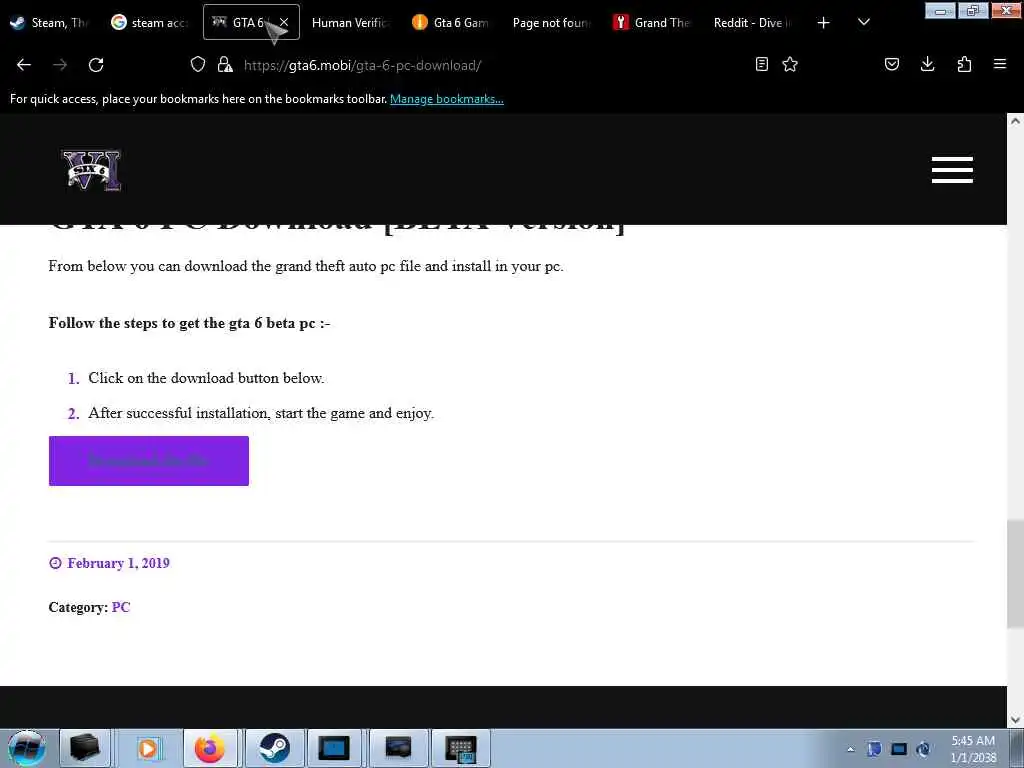Viewport: 1024px width, 768px height.
Task: Close the GTA 6 tab
Action: coord(284,22)
